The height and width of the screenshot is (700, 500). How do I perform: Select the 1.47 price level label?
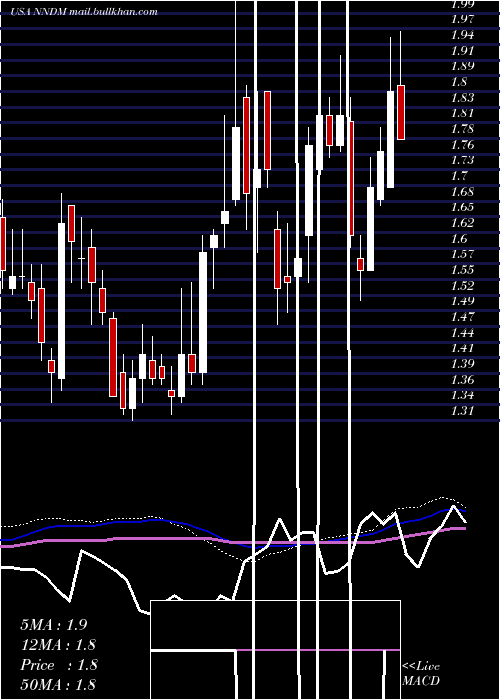click(462, 317)
